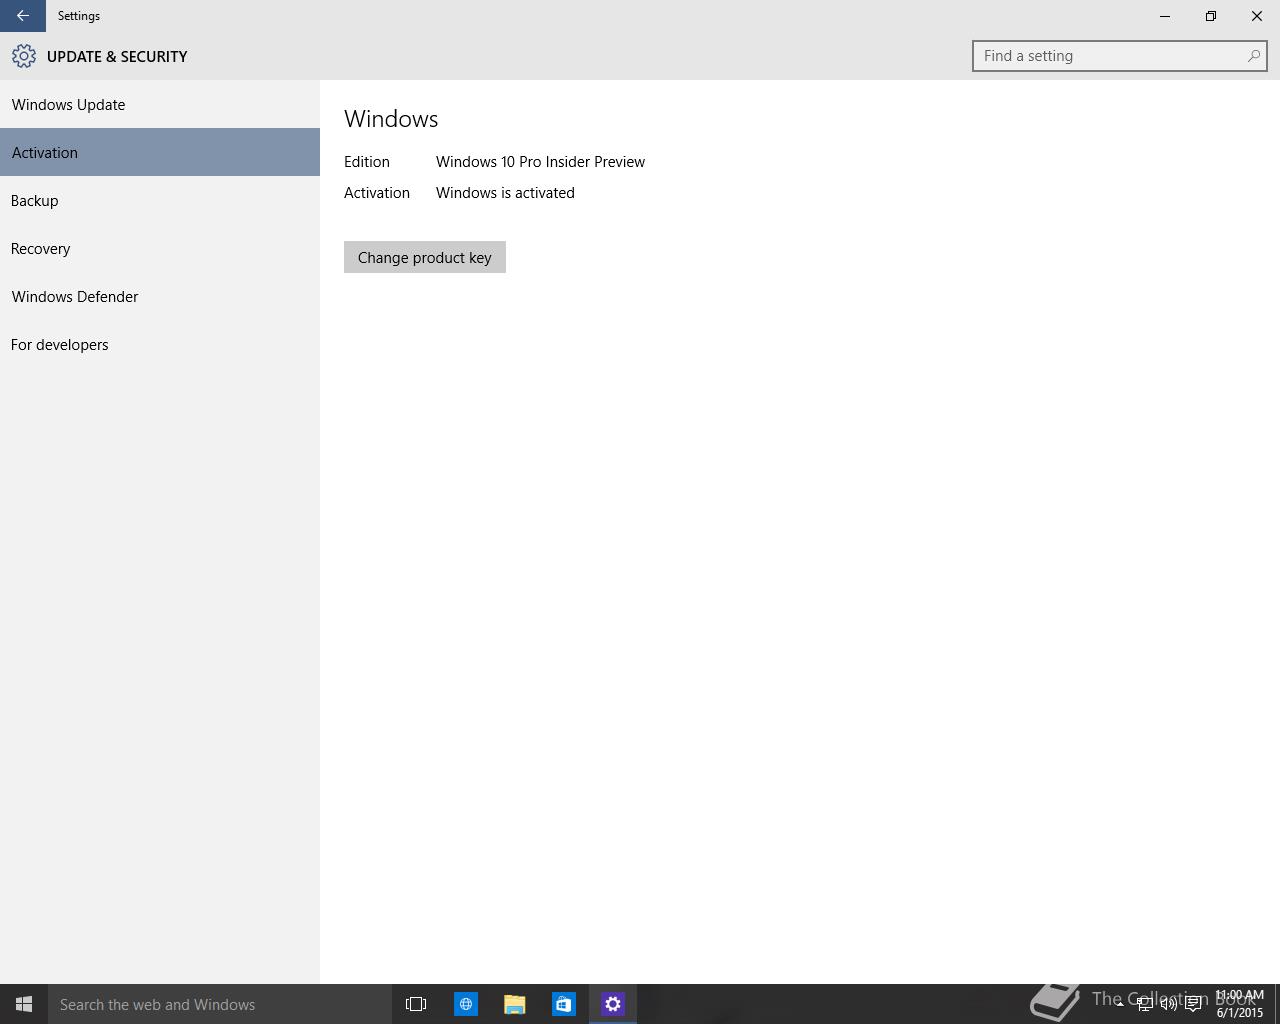Open the Windows Start menu
1280x1024 pixels.
pos(24,1004)
